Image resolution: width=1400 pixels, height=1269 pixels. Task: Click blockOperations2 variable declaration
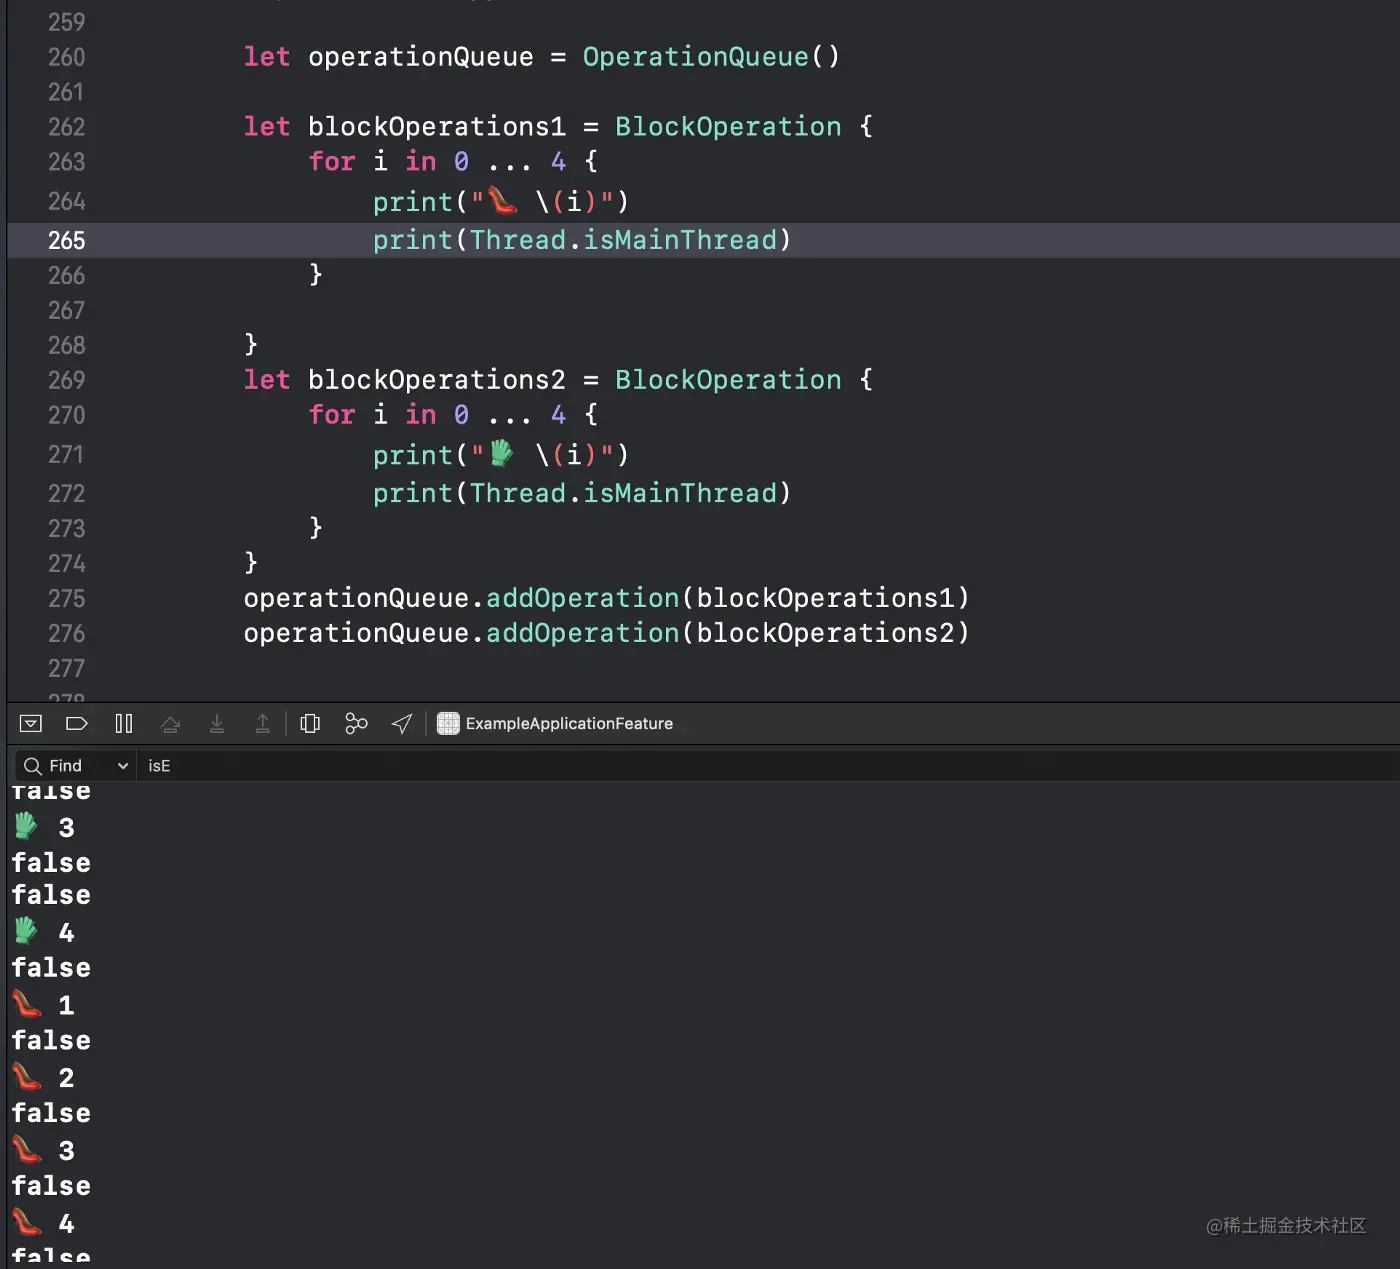coord(437,380)
